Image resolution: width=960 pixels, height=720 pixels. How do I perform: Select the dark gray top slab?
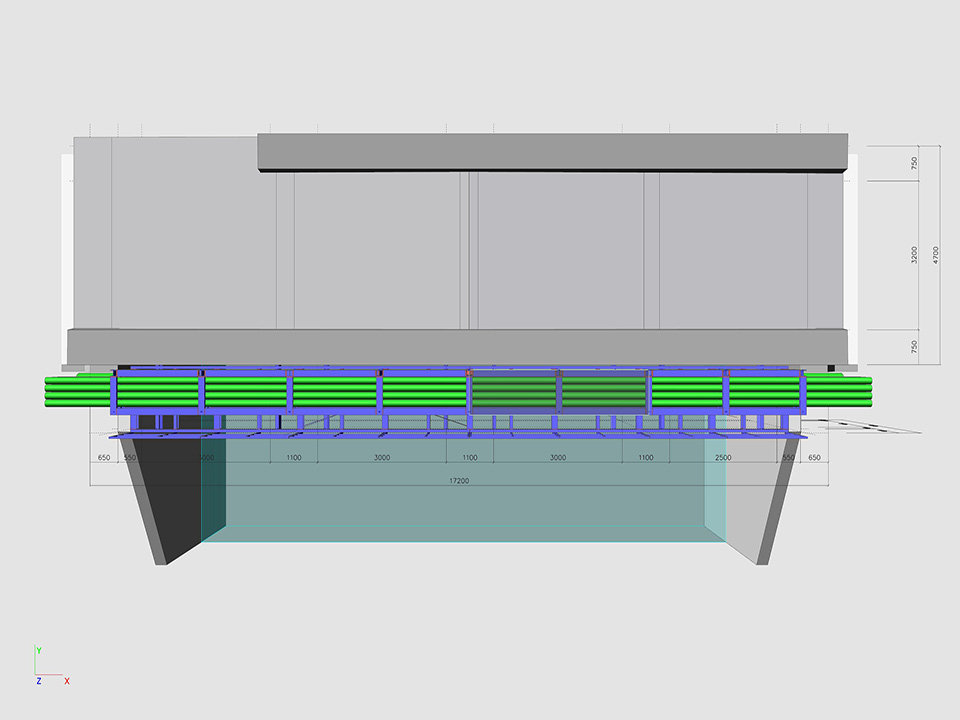pos(552,151)
